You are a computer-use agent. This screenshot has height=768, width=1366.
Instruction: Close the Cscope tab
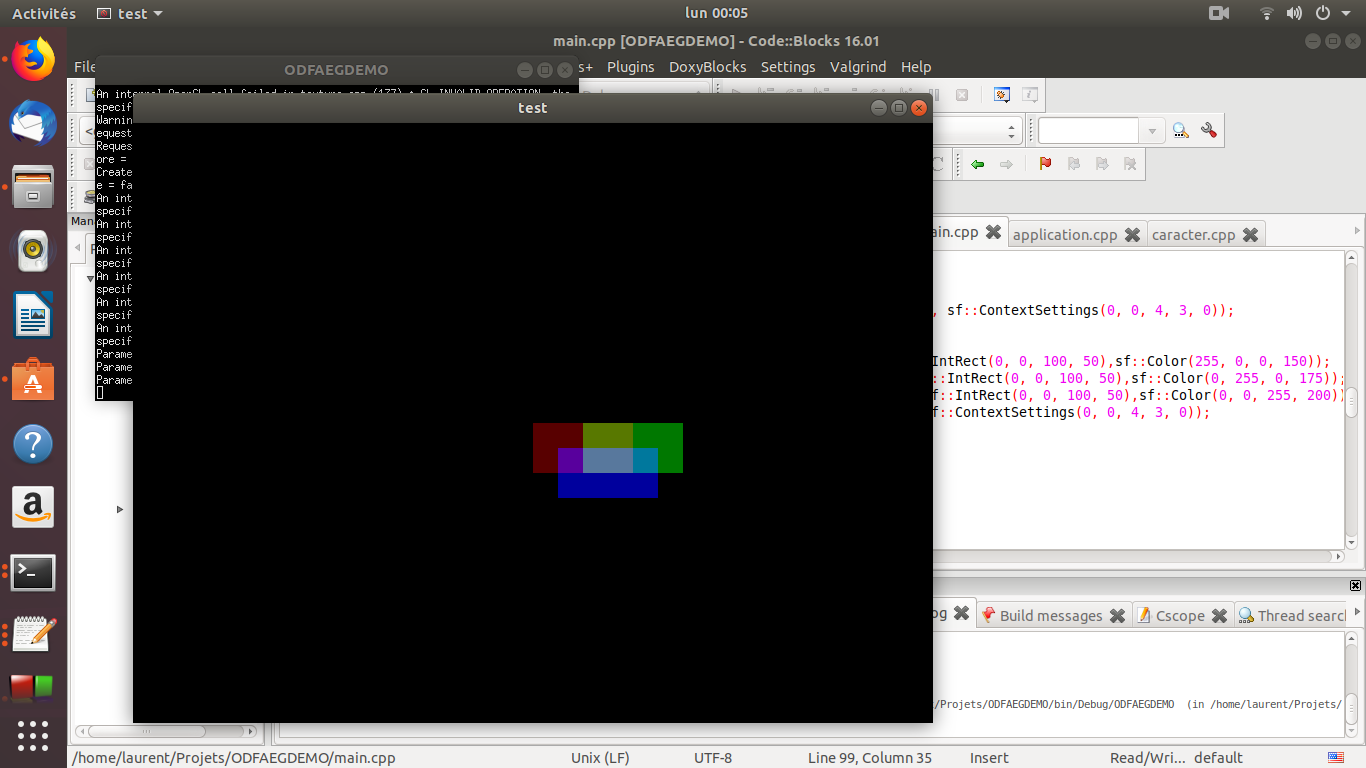(x=1219, y=616)
